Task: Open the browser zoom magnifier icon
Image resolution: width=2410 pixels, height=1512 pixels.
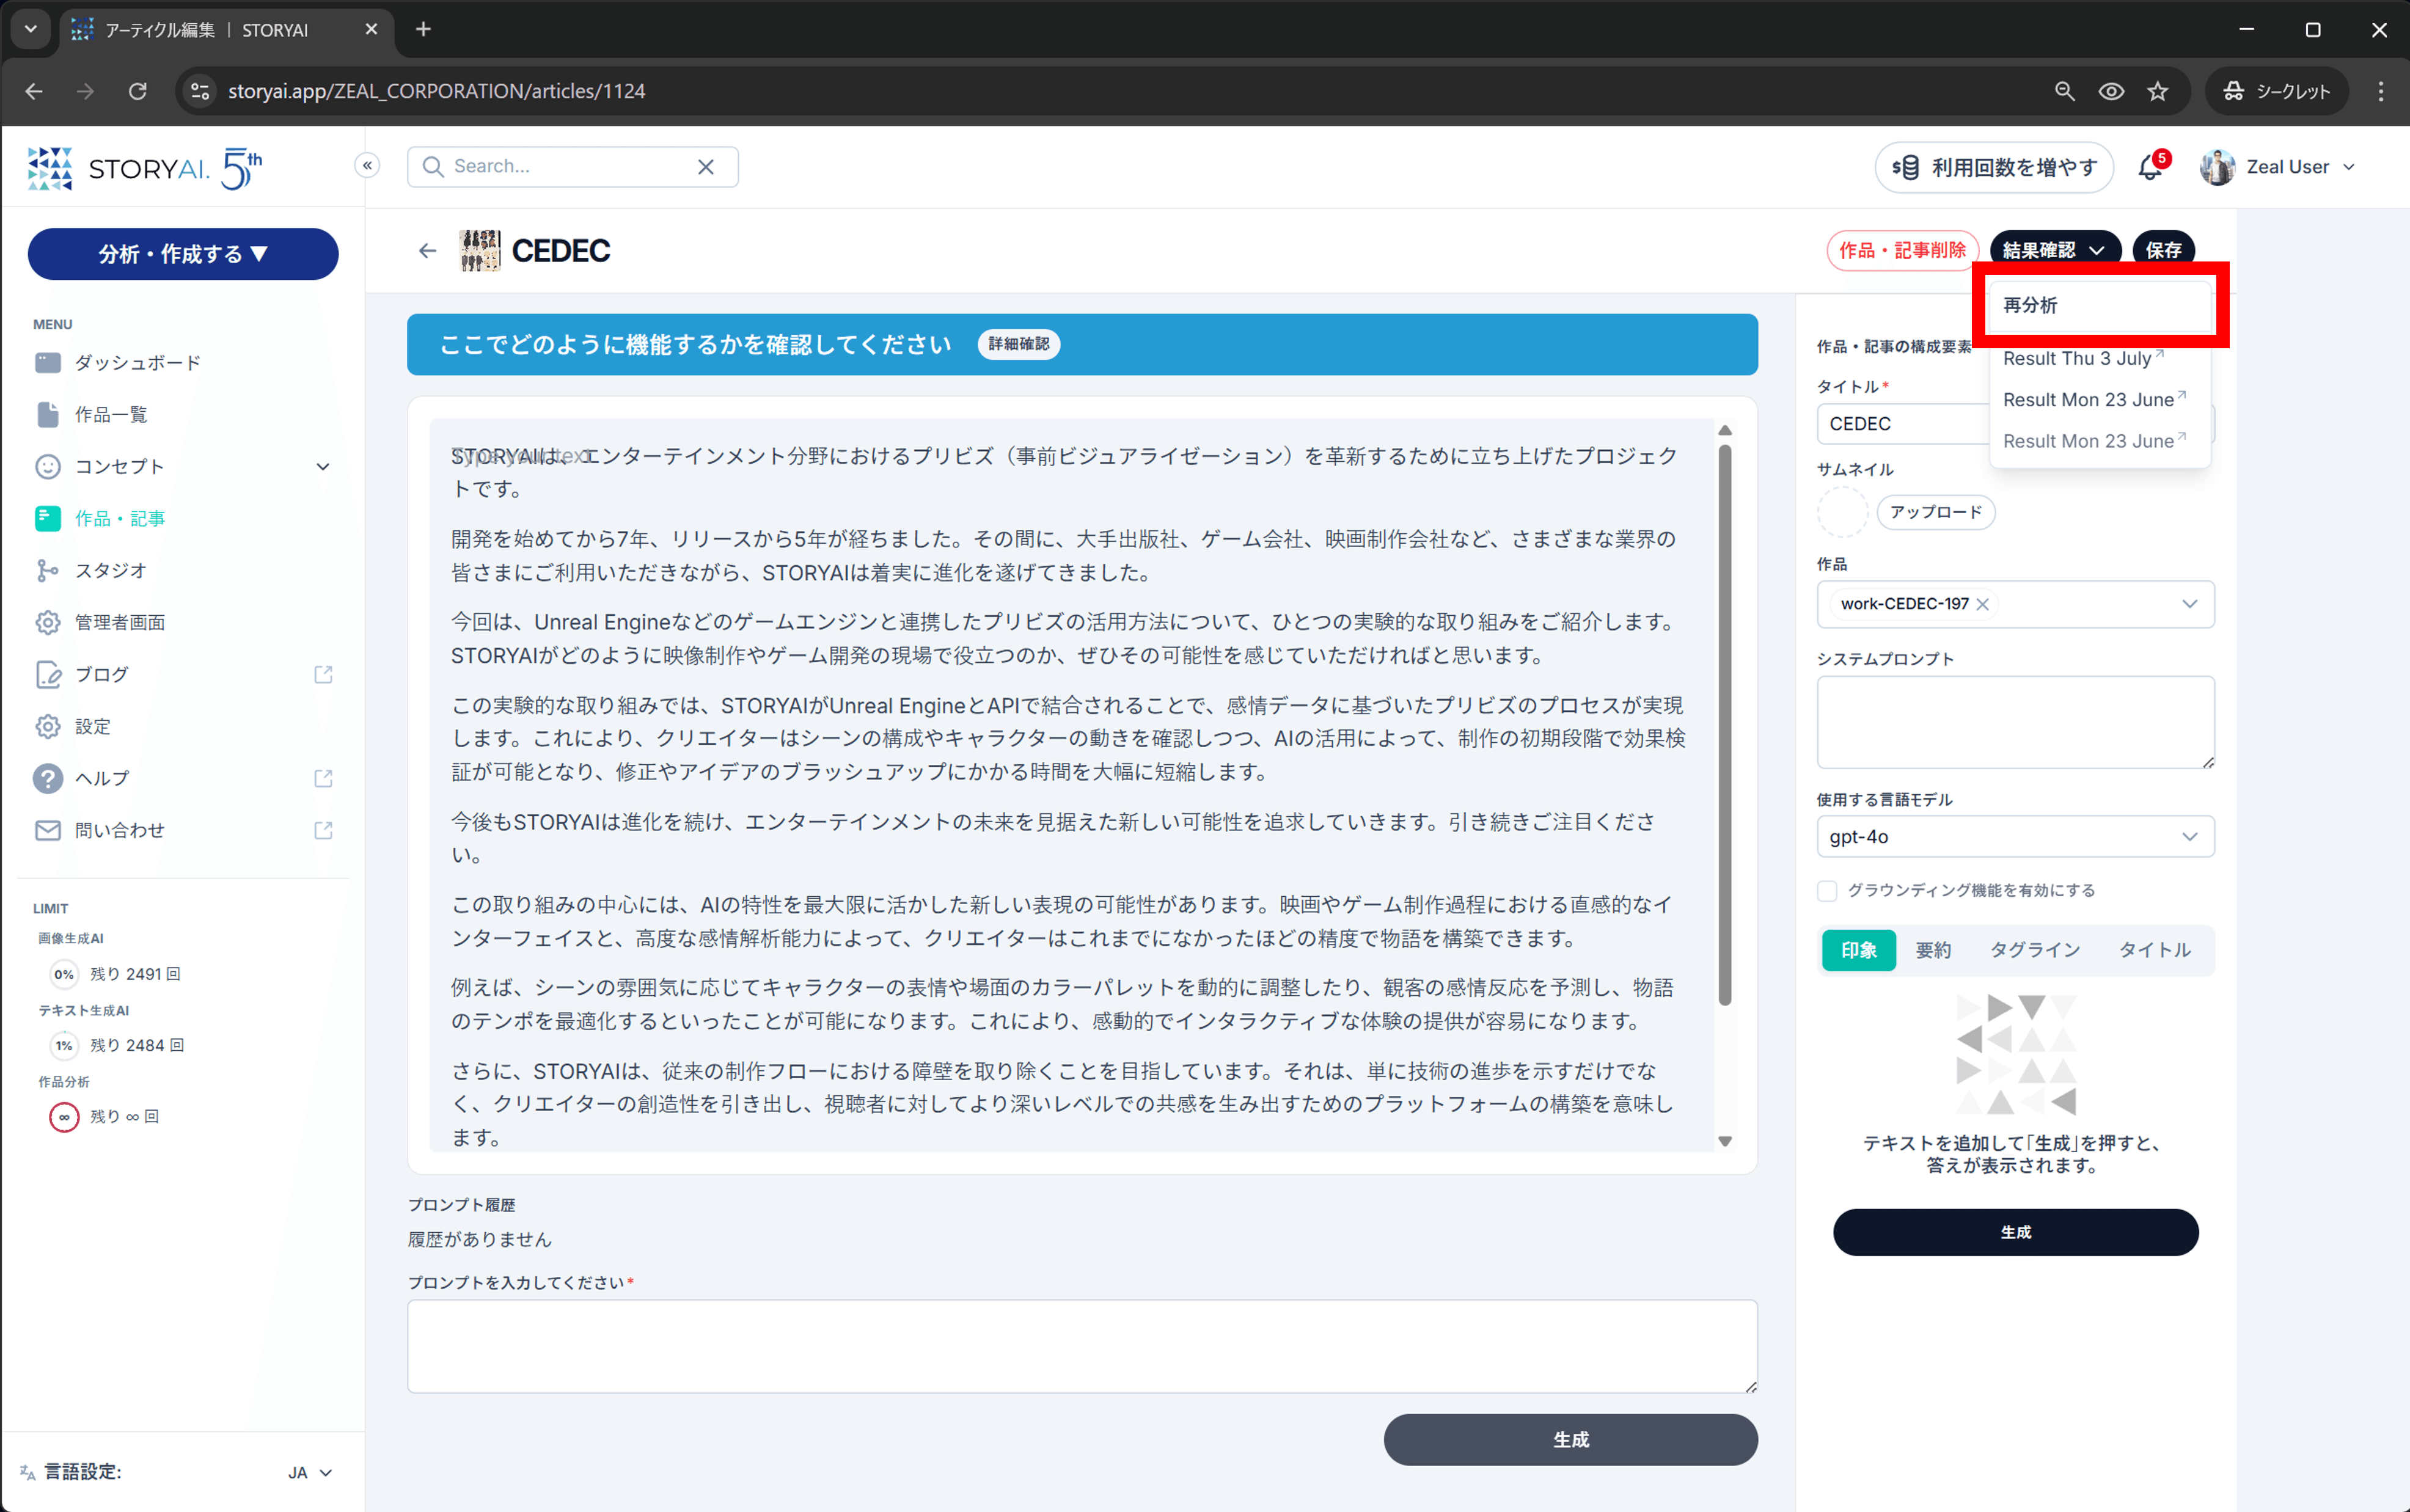Action: 2064,91
